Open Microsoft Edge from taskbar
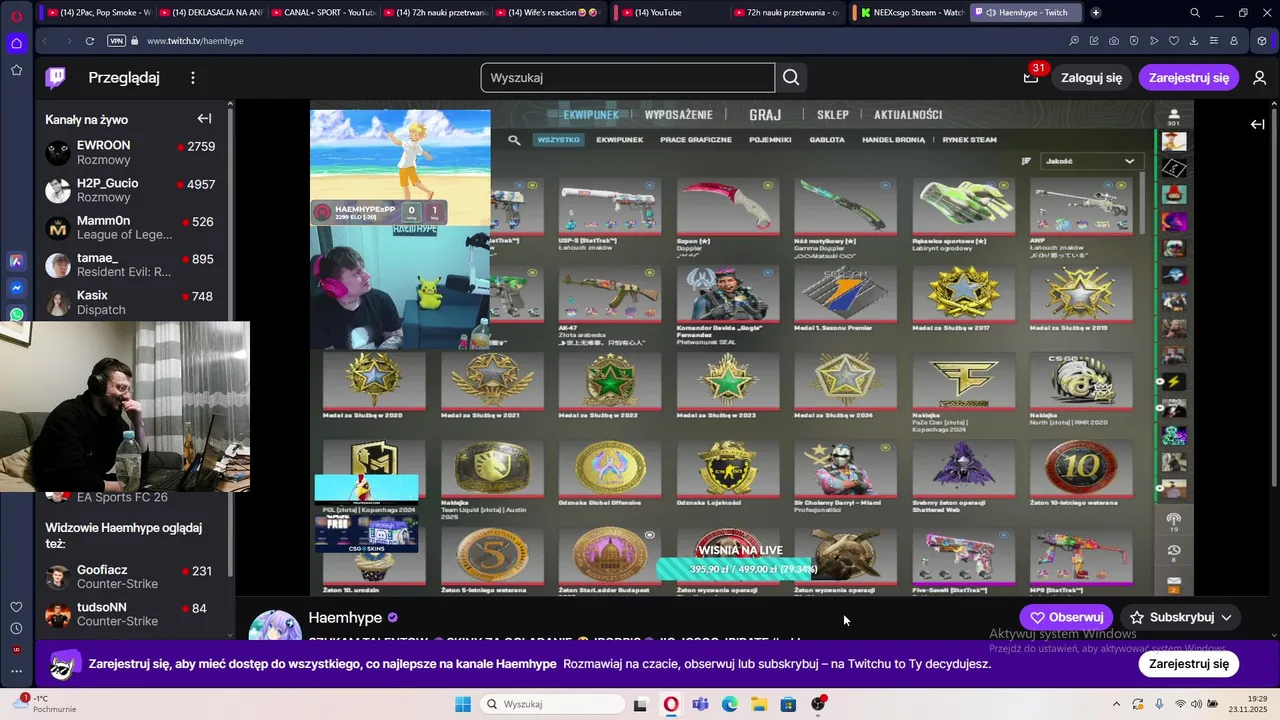1280x720 pixels. pos(730,704)
